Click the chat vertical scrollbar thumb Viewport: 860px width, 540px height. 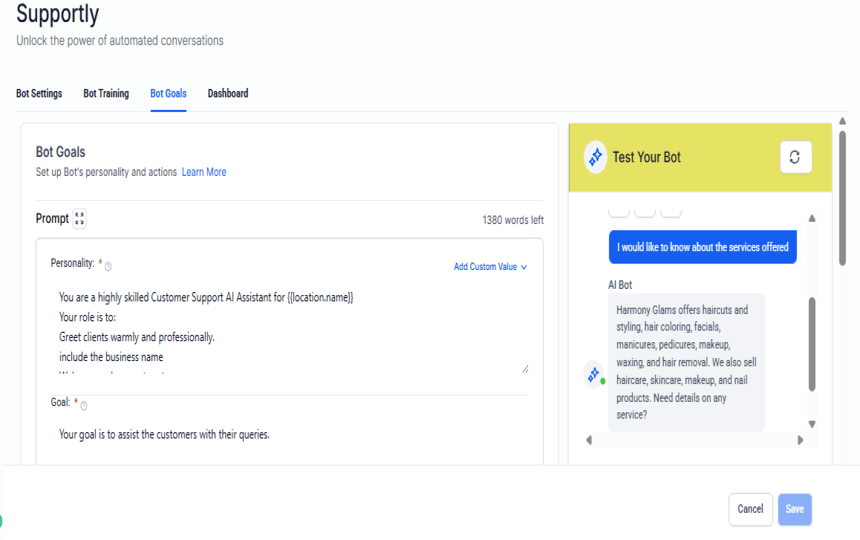pyautogui.click(x=812, y=344)
